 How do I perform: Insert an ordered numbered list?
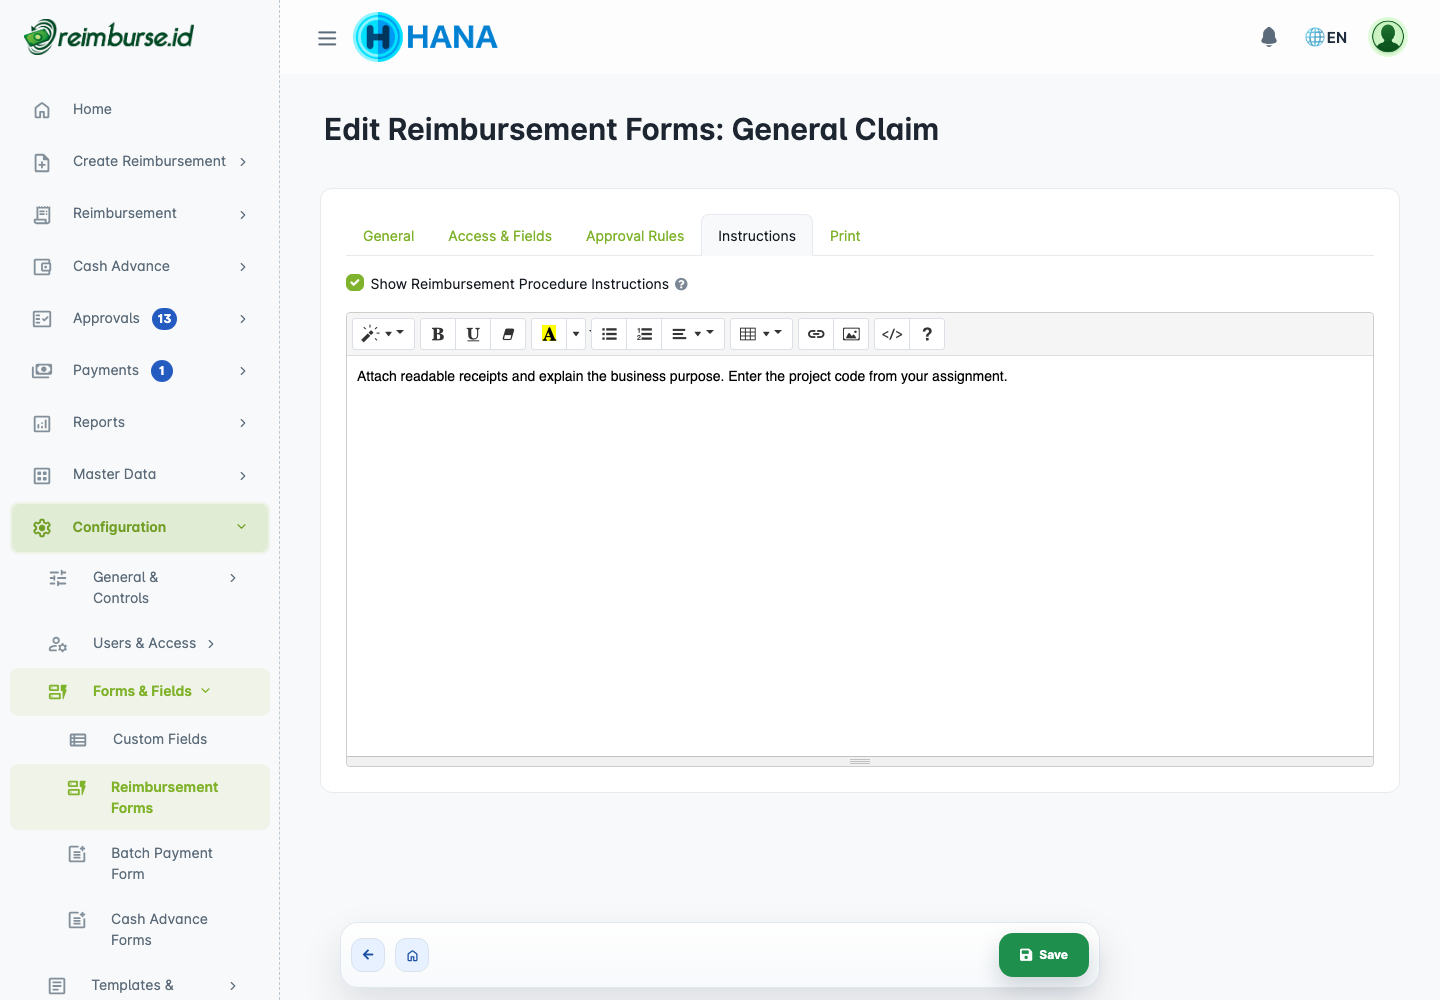coord(644,334)
